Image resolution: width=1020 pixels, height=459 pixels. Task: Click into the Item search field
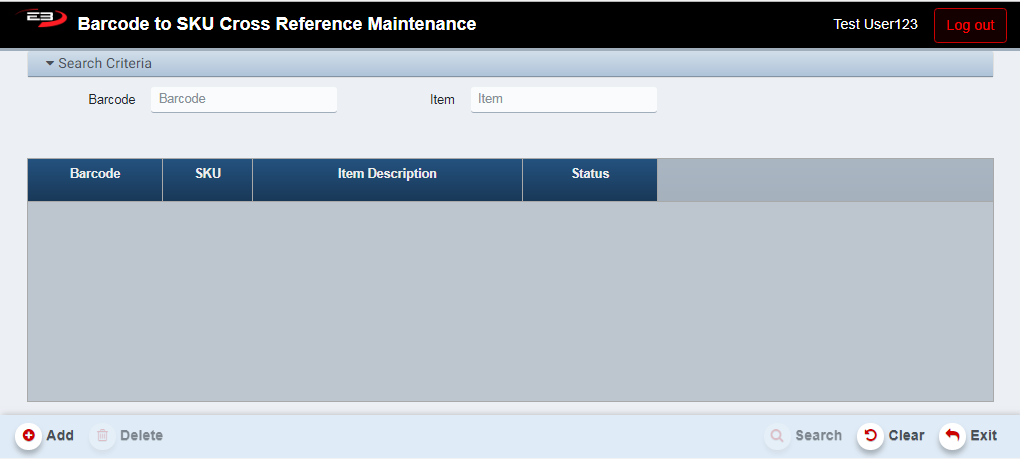563,99
